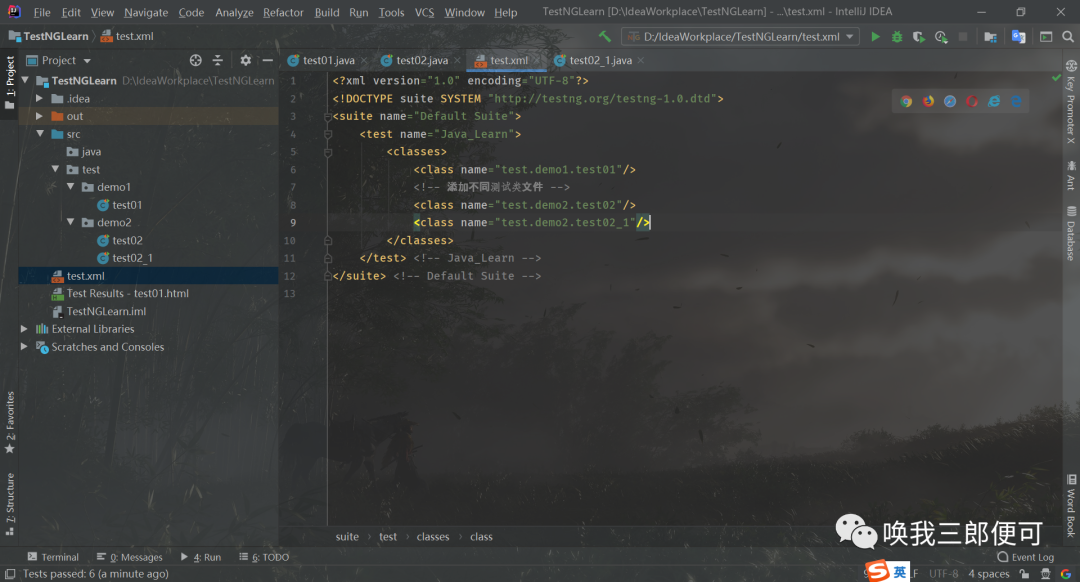Viewport: 1080px width, 582px height.
Task: Open Project panel settings gear
Action: pos(246,61)
